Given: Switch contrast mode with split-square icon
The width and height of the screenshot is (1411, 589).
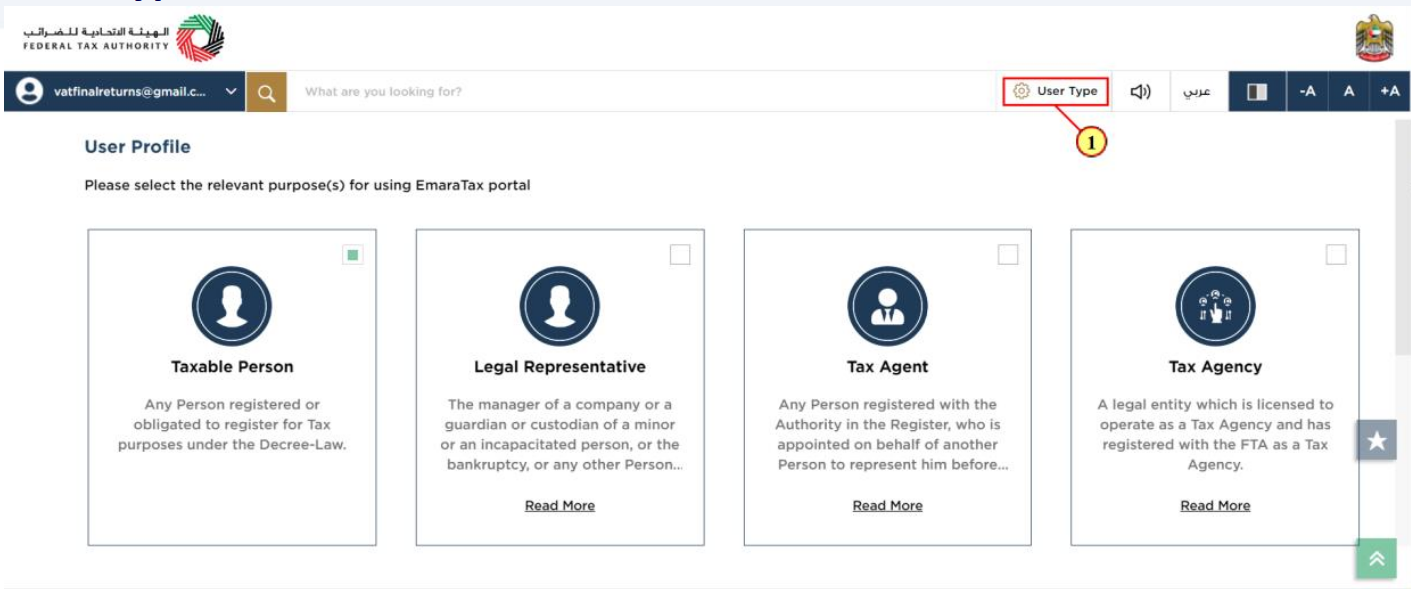Looking at the screenshot, I should click(1257, 91).
